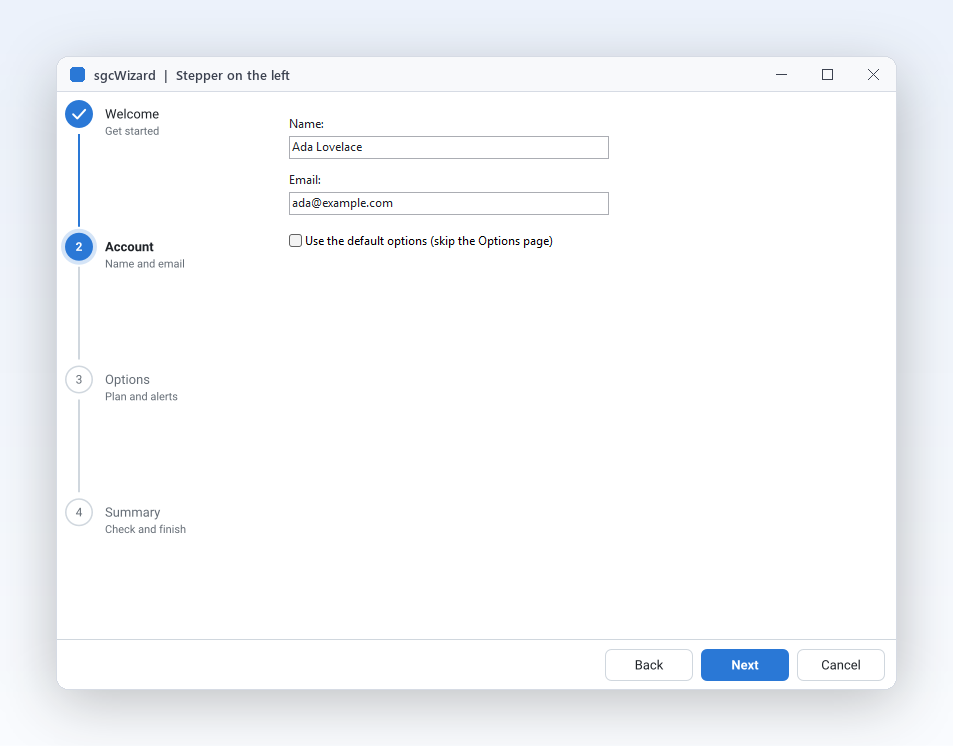Click the "Name and email" subtitle
This screenshot has width=953, height=746.
click(x=145, y=264)
